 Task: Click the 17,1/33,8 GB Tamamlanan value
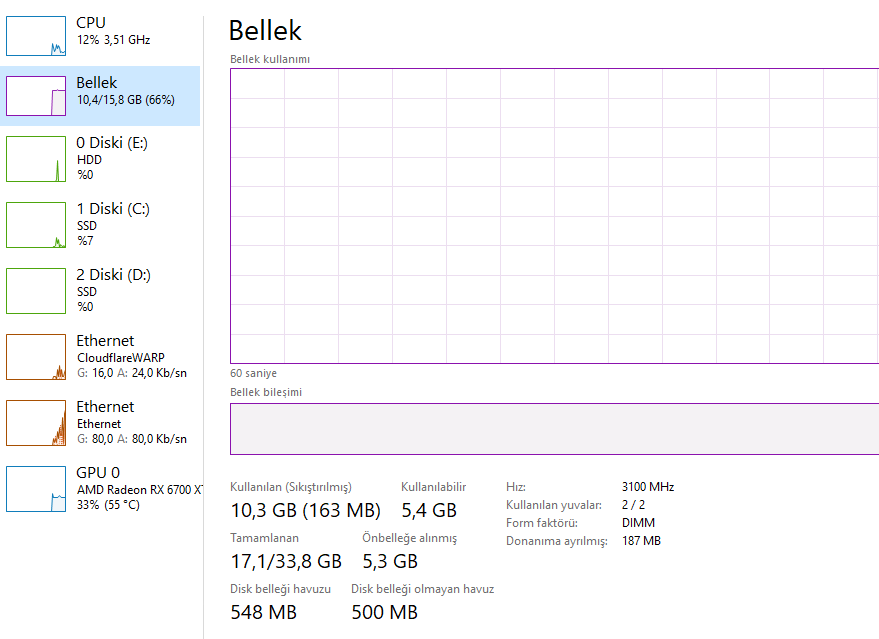coord(286,561)
